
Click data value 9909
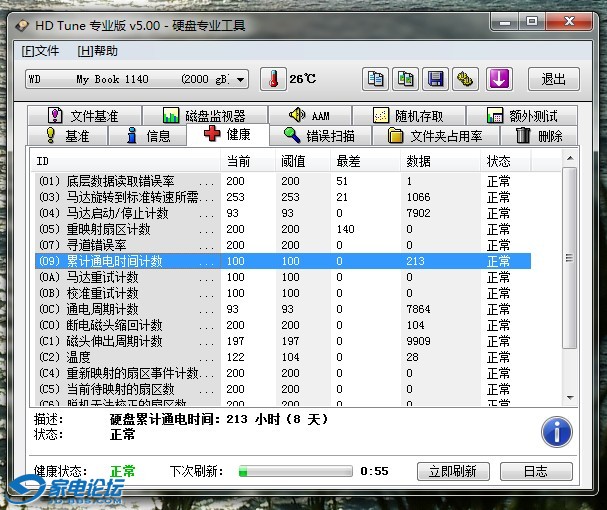coord(418,341)
